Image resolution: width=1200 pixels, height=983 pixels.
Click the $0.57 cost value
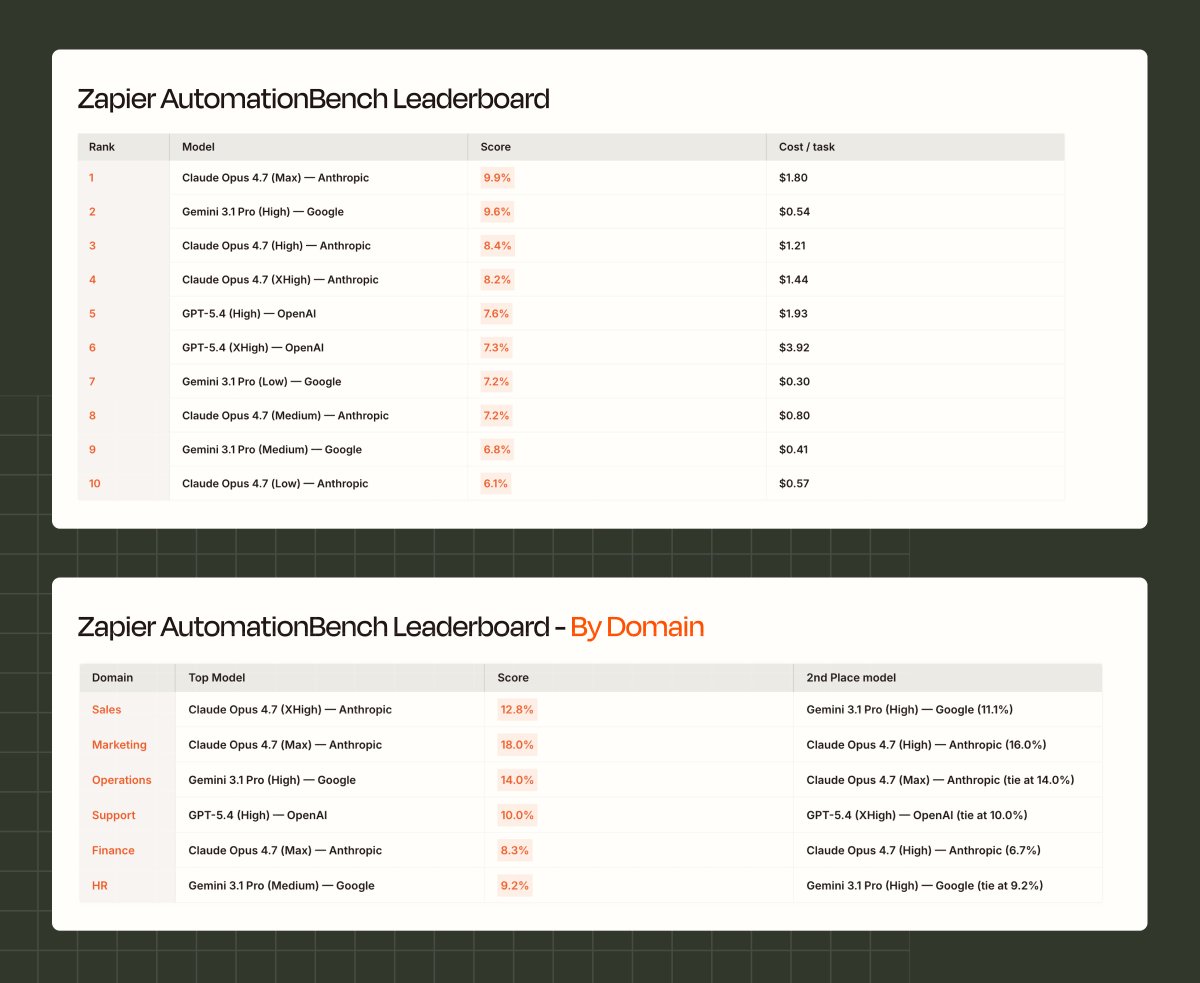point(794,484)
